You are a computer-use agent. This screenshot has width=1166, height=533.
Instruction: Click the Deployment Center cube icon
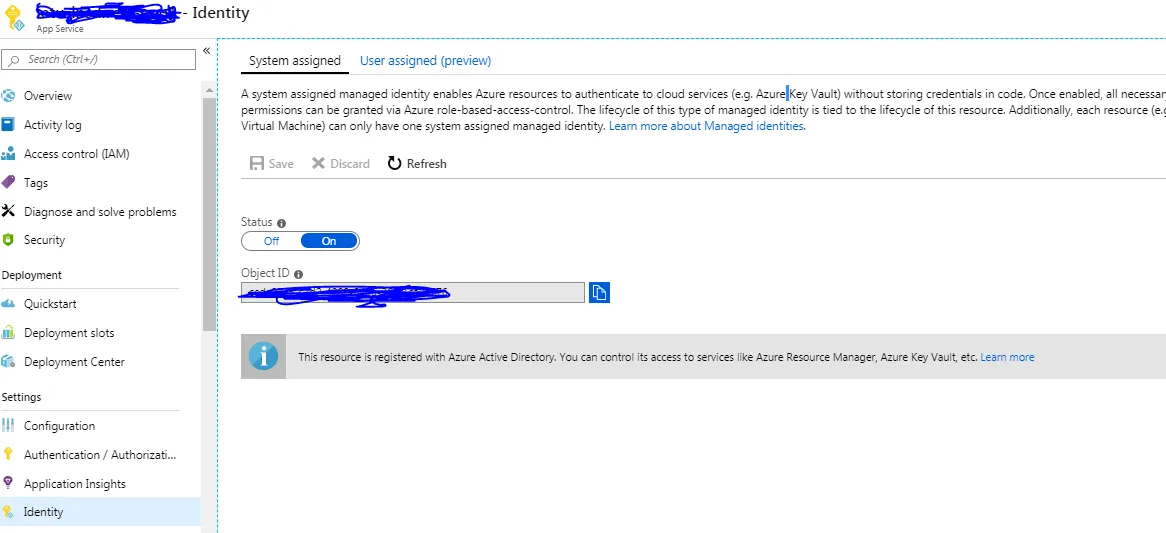(x=8, y=361)
